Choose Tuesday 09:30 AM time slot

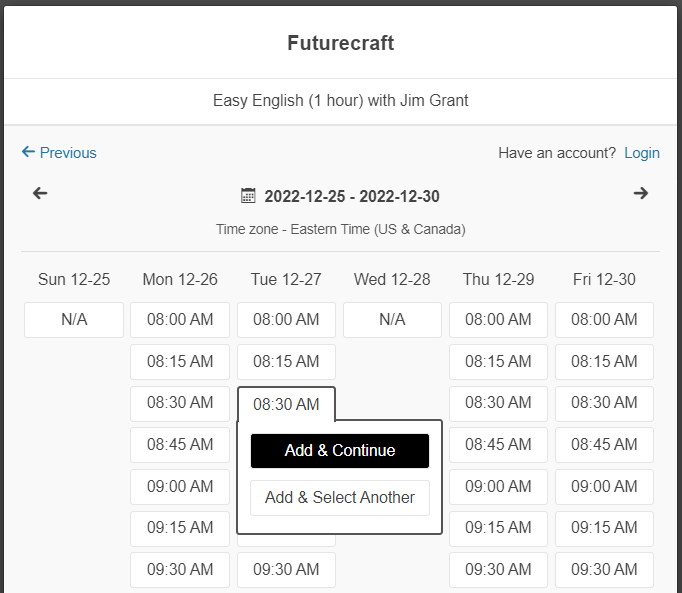[x=286, y=570]
